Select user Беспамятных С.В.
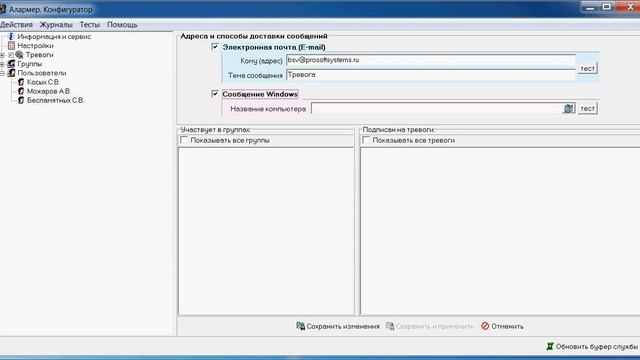Viewport: 640px width, 360px height. click(x=56, y=100)
